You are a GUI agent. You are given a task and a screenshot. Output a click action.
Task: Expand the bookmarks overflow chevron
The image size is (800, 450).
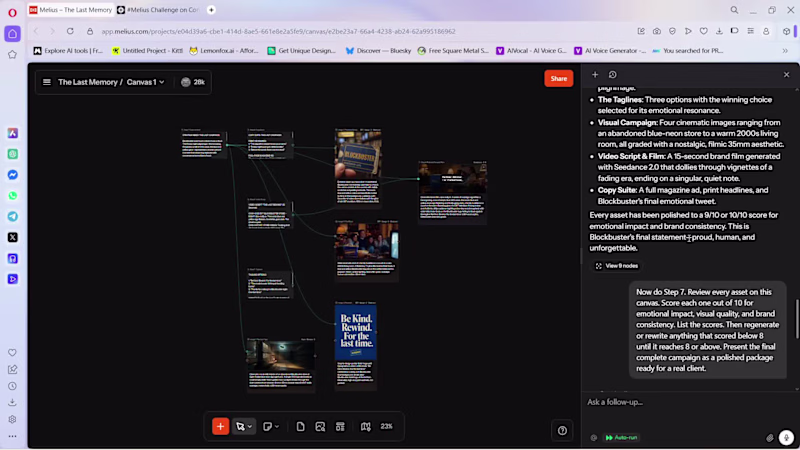785,51
